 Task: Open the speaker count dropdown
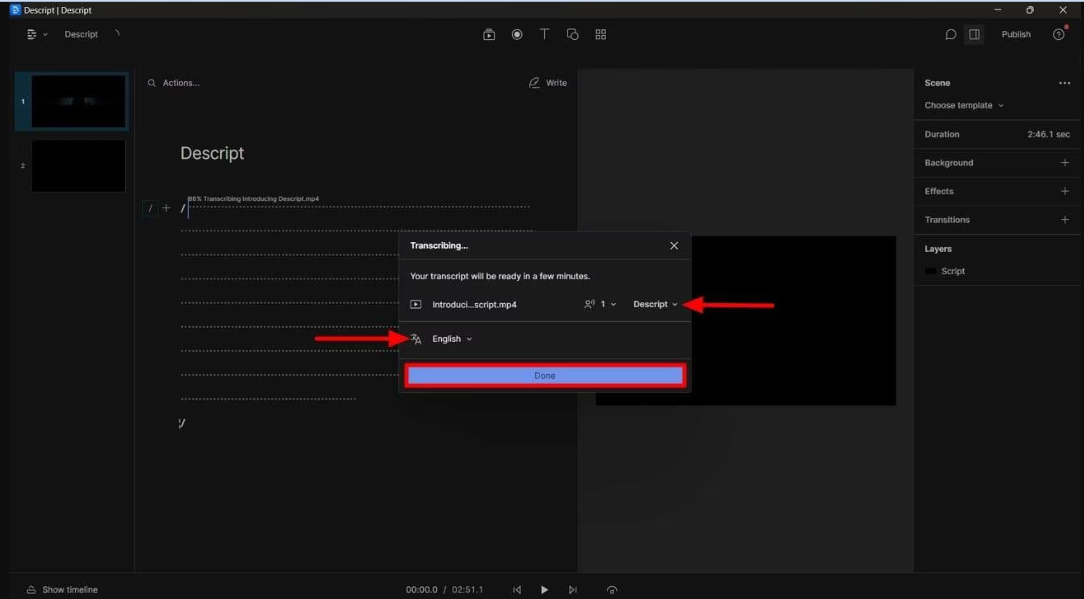click(x=600, y=304)
